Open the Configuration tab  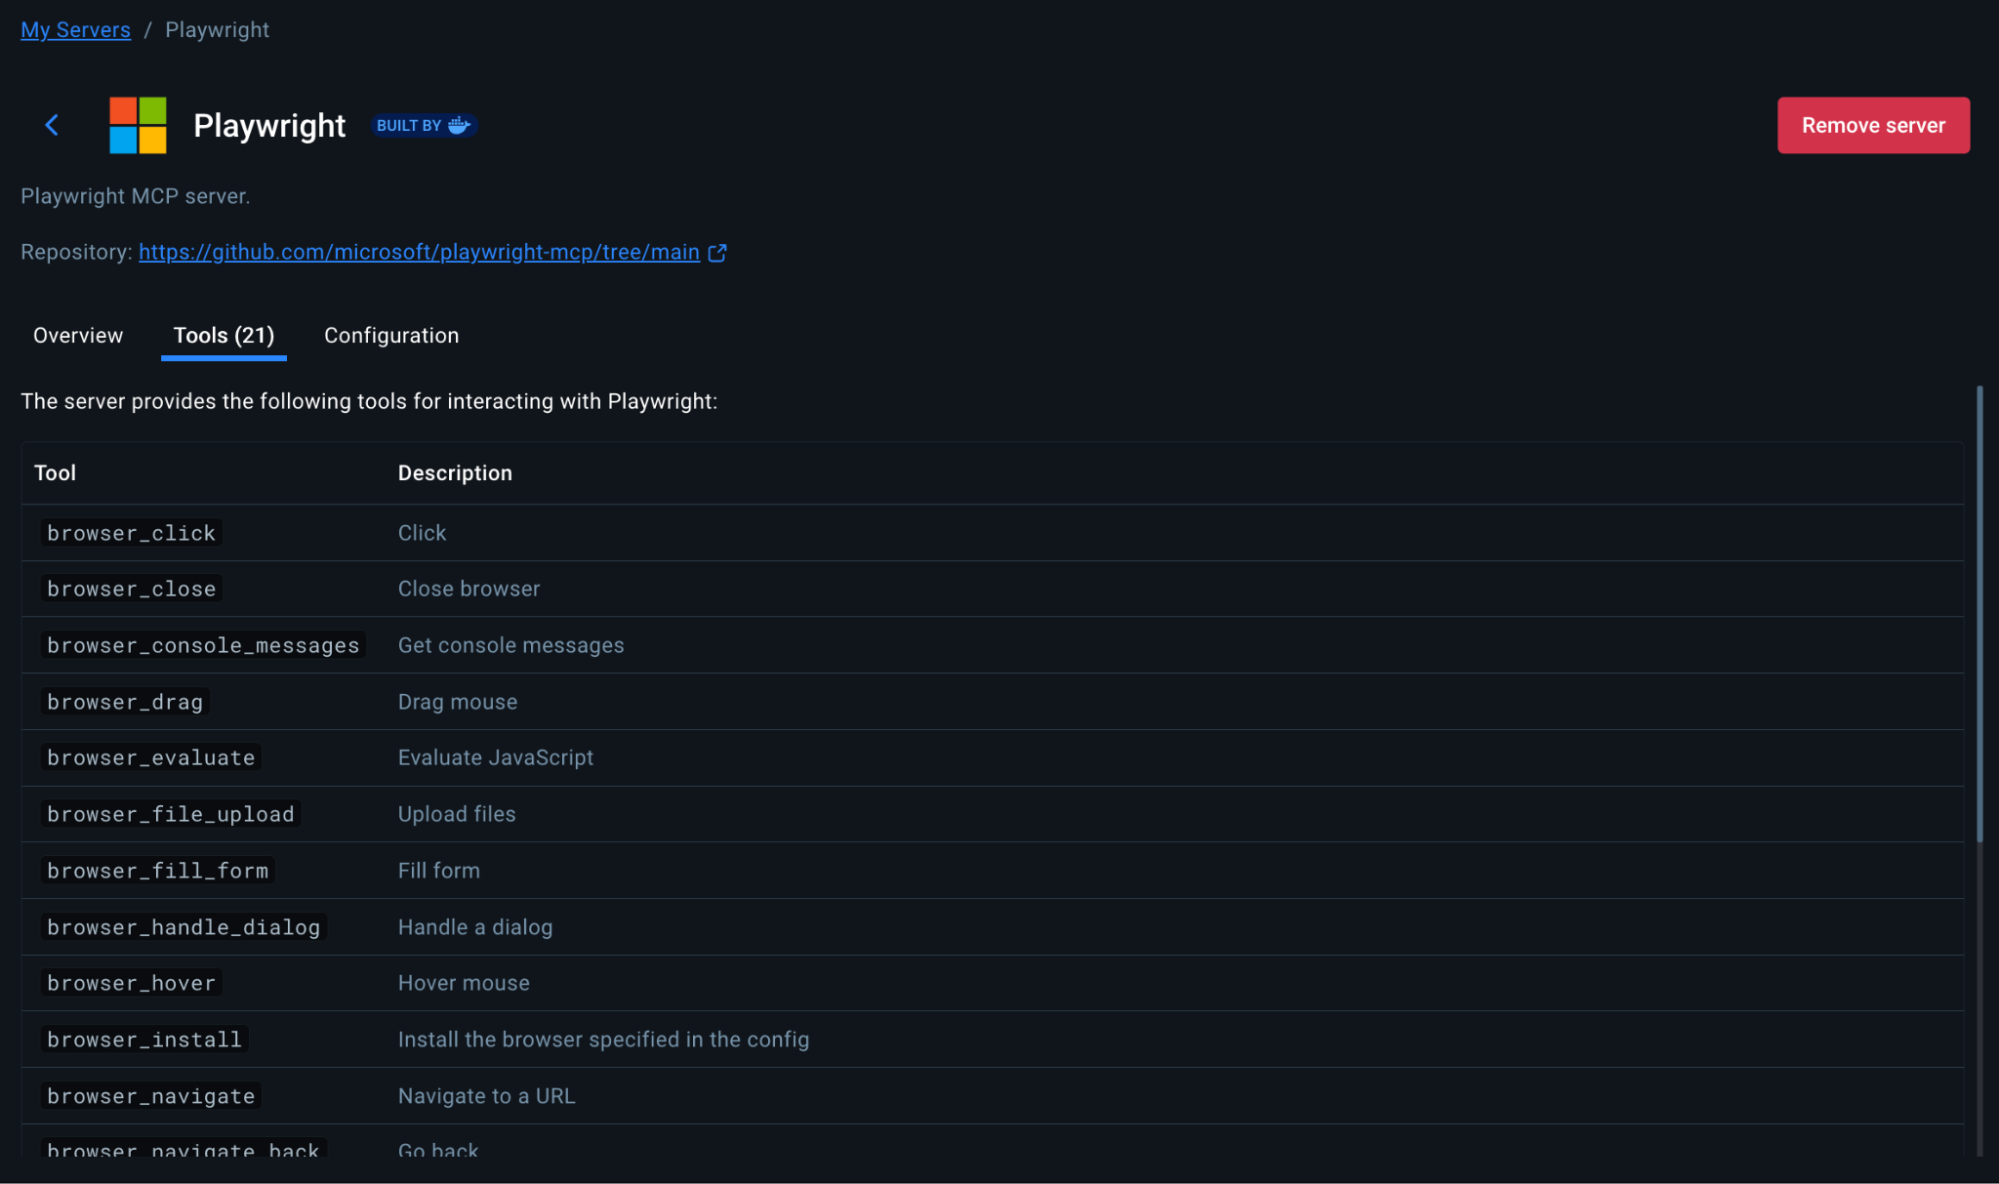[391, 336]
